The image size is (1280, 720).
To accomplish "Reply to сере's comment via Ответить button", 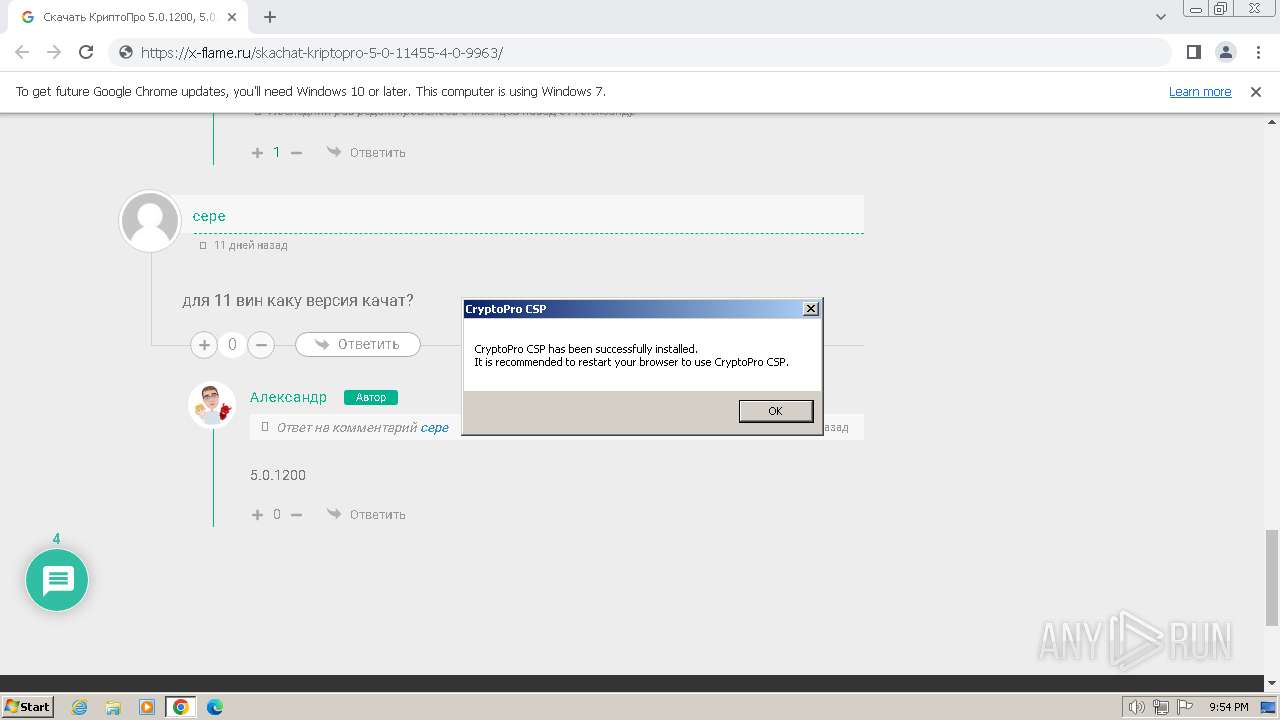I will click(358, 344).
